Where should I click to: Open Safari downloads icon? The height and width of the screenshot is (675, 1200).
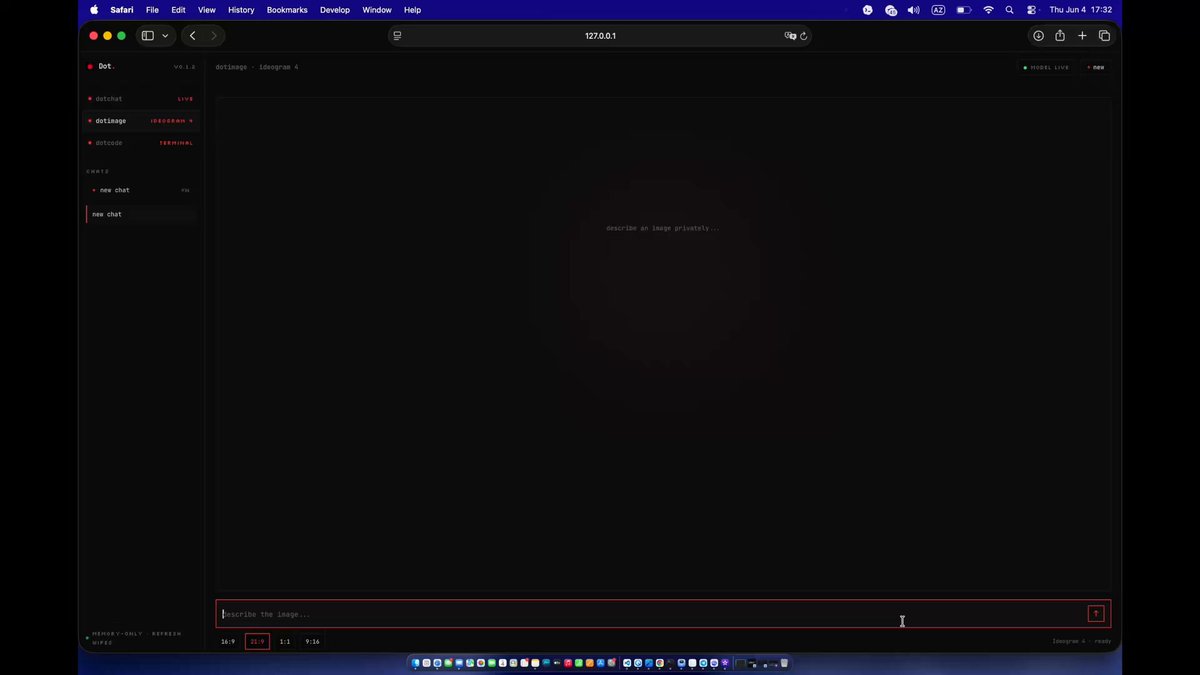point(1038,36)
